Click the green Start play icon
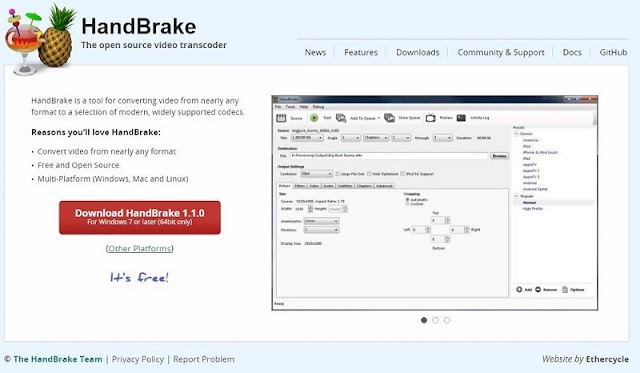 tap(314, 118)
